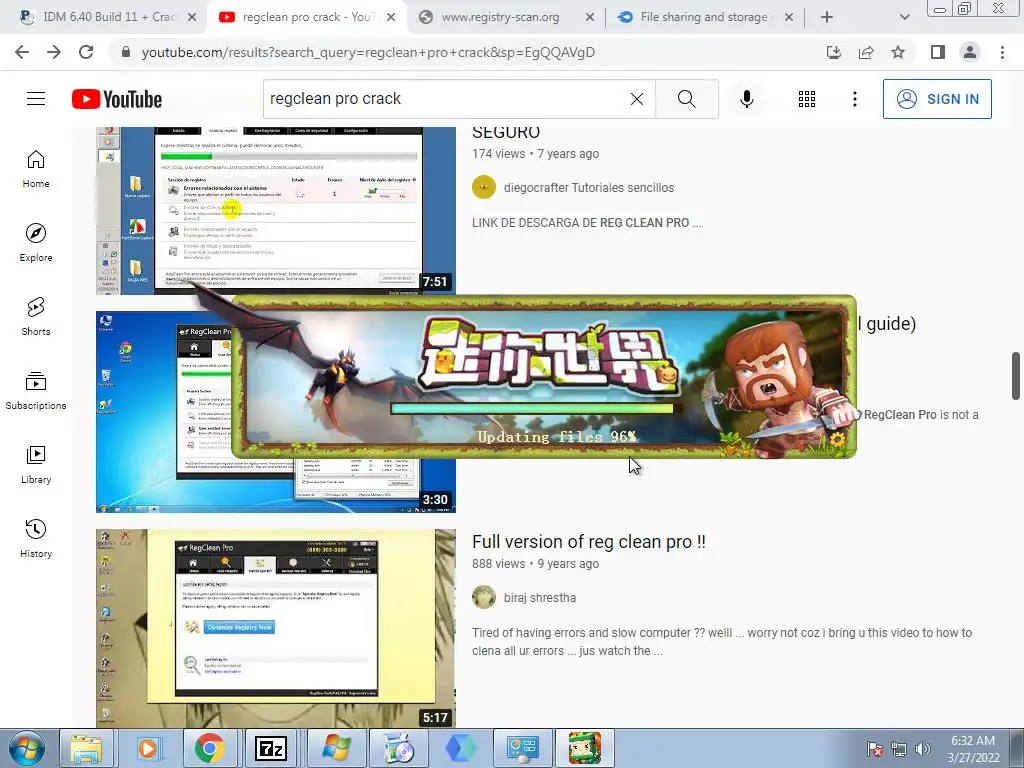Open diegocrafter Tutoriales sencillos channel
1024x768 pixels.
588,187
